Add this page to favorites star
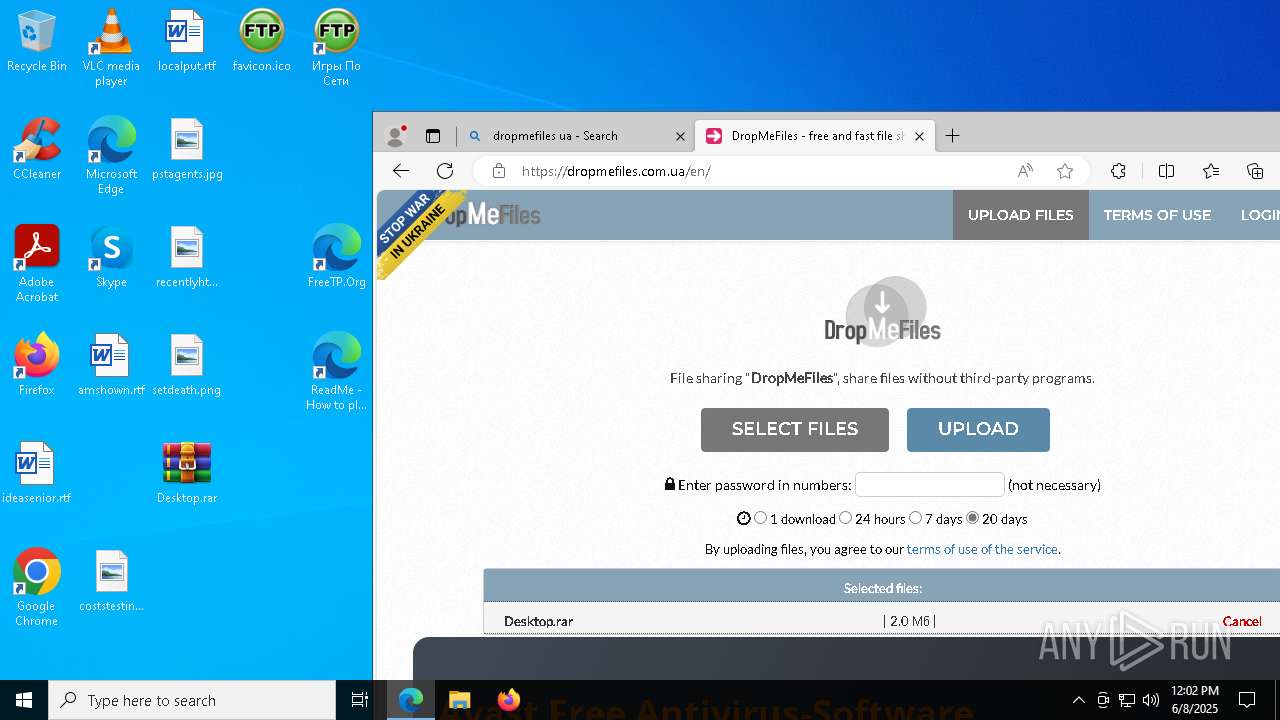Image resolution: width=1280 pixels, height=720 pixels. click(1065, 171)
